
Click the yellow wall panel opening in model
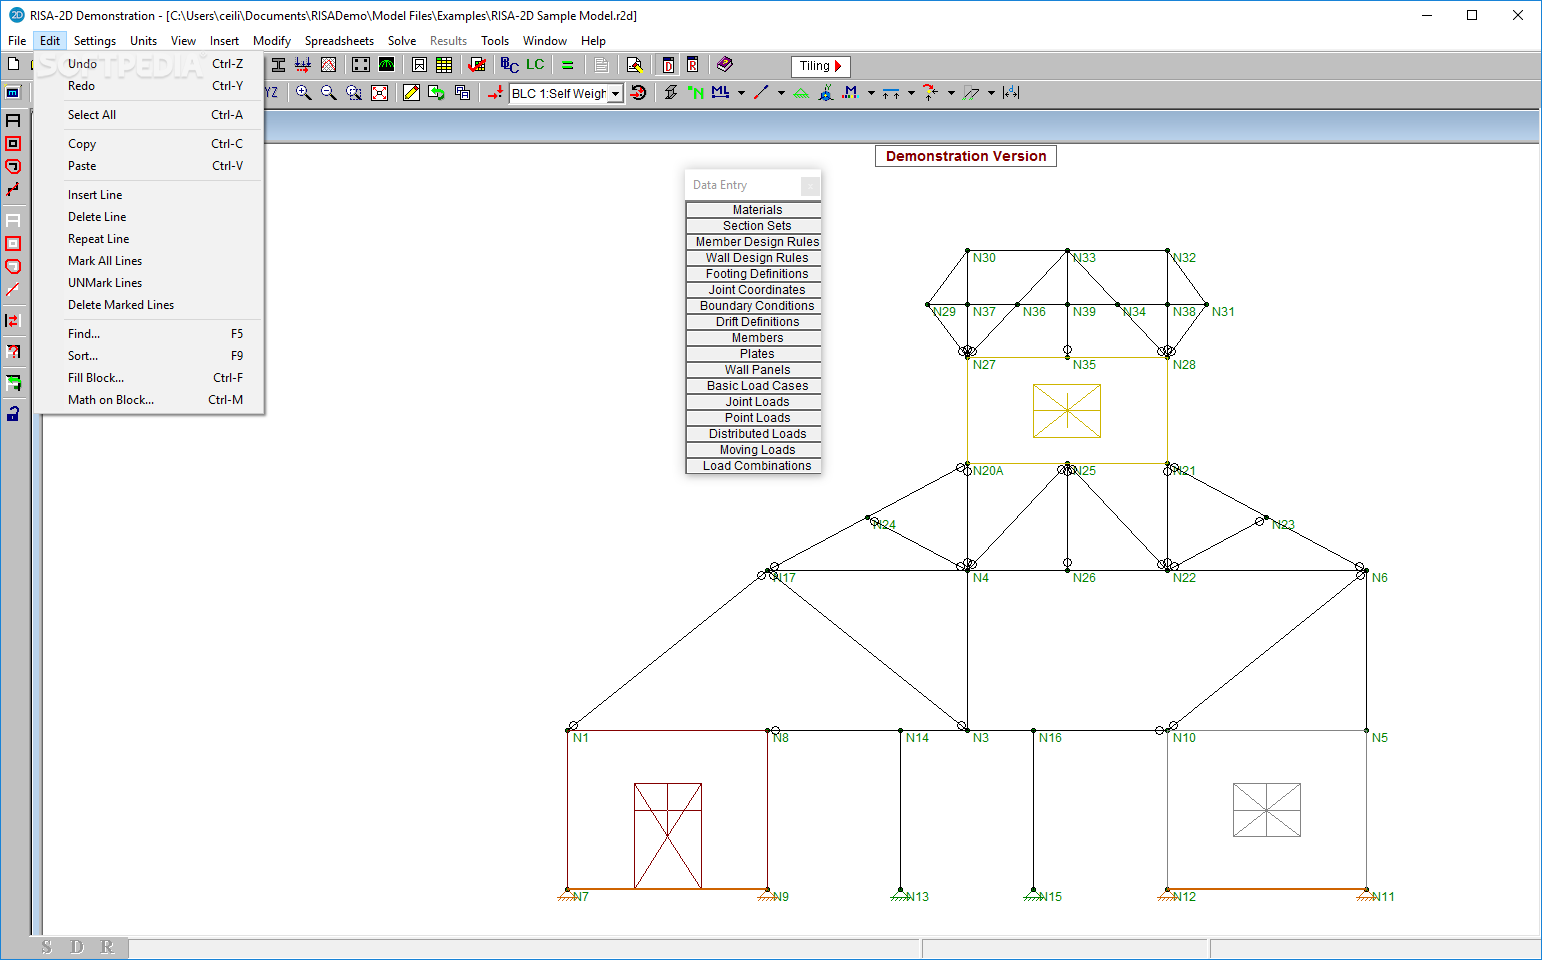point(1067,411)
